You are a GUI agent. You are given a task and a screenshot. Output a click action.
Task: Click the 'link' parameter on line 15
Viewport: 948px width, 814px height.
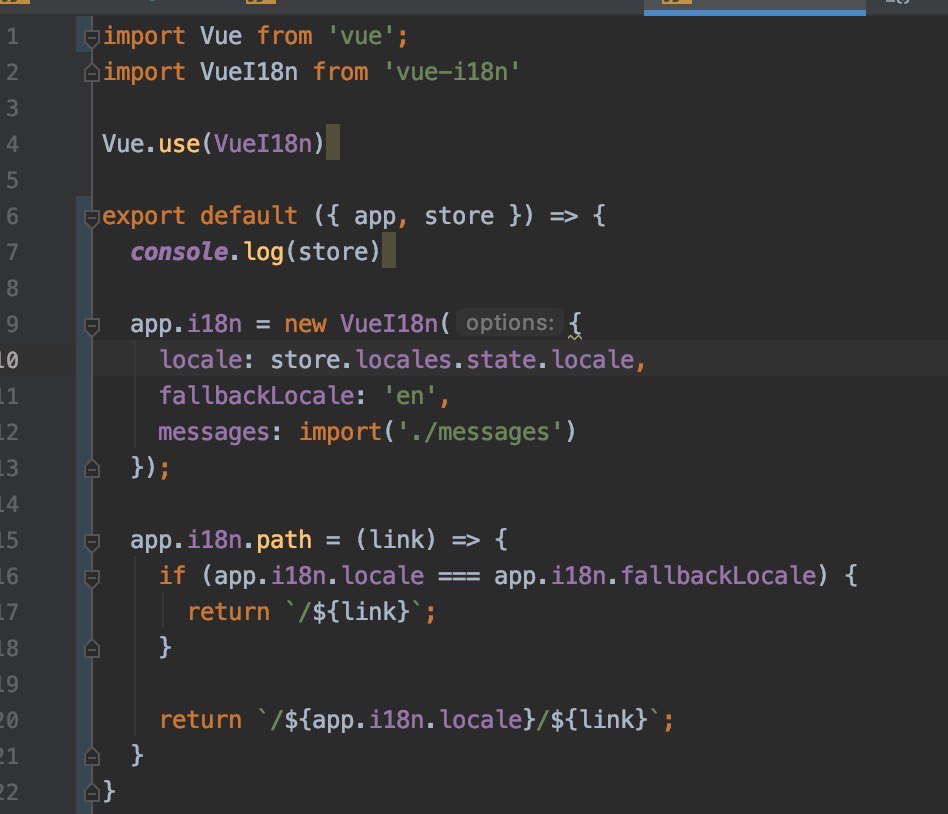tap(397, 539)
